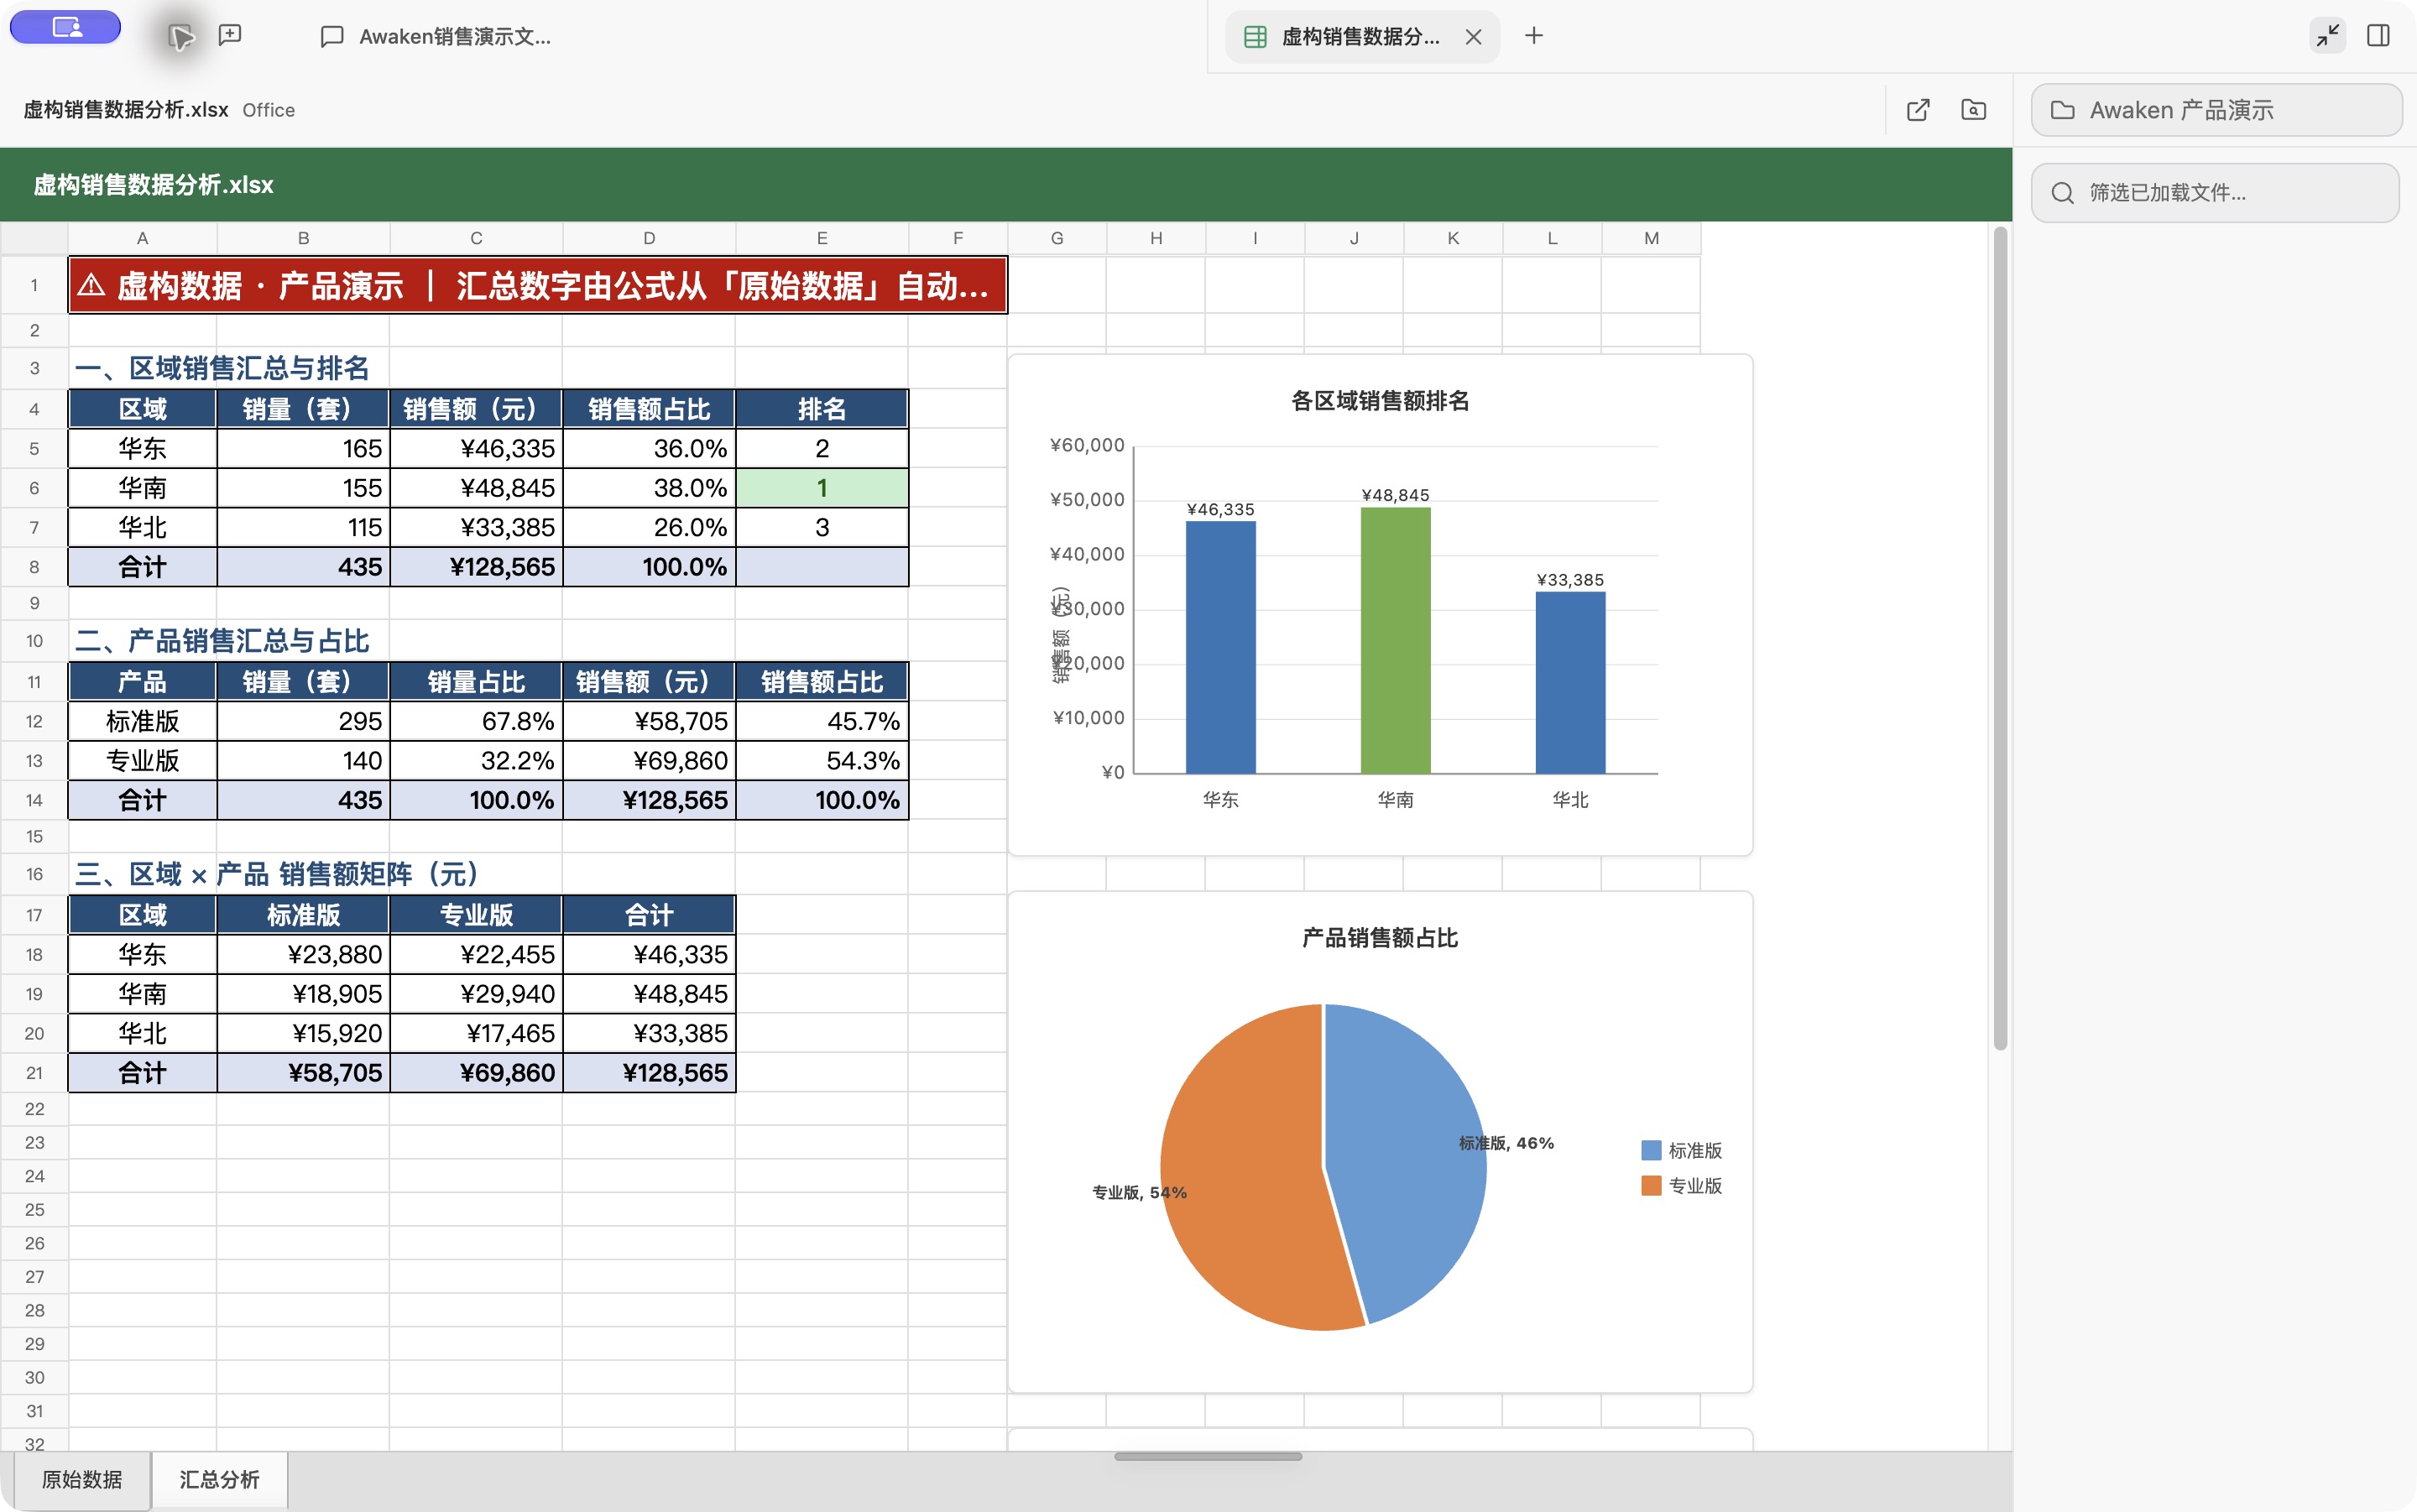Click the purple screen-share button
This screenshot has height=1512, width=2417.
tap(65, 27)
